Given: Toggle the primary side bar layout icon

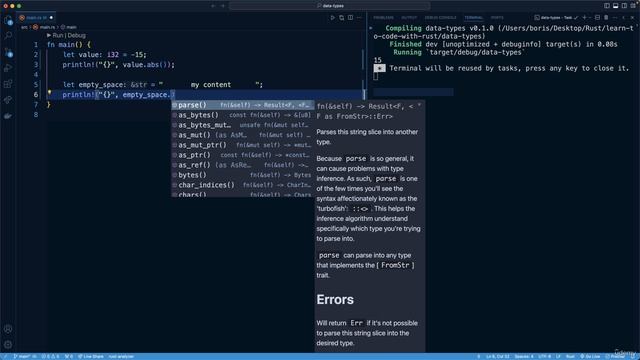Looking at the screenshot, I should click(x=607, y=6).
